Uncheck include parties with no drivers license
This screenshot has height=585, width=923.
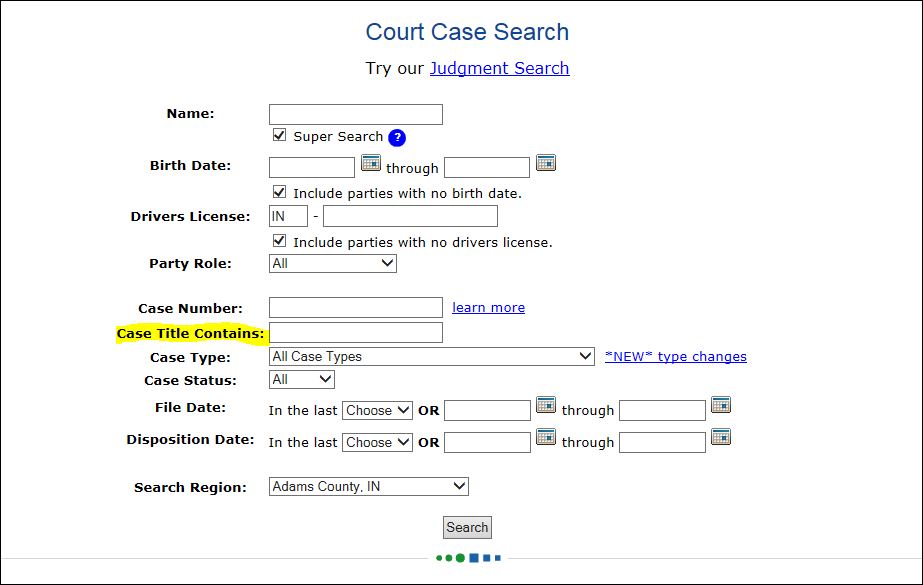coord(278,241)
